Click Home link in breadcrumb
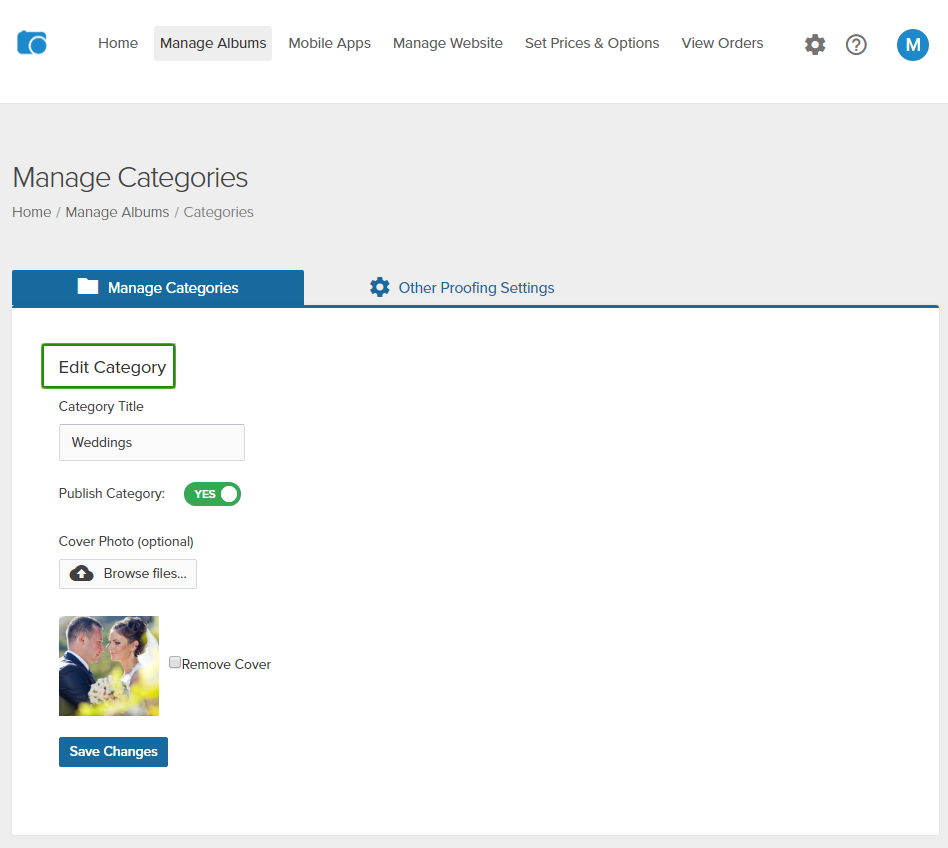This screenshot has width=948, height=848. [x=32, y=212]
